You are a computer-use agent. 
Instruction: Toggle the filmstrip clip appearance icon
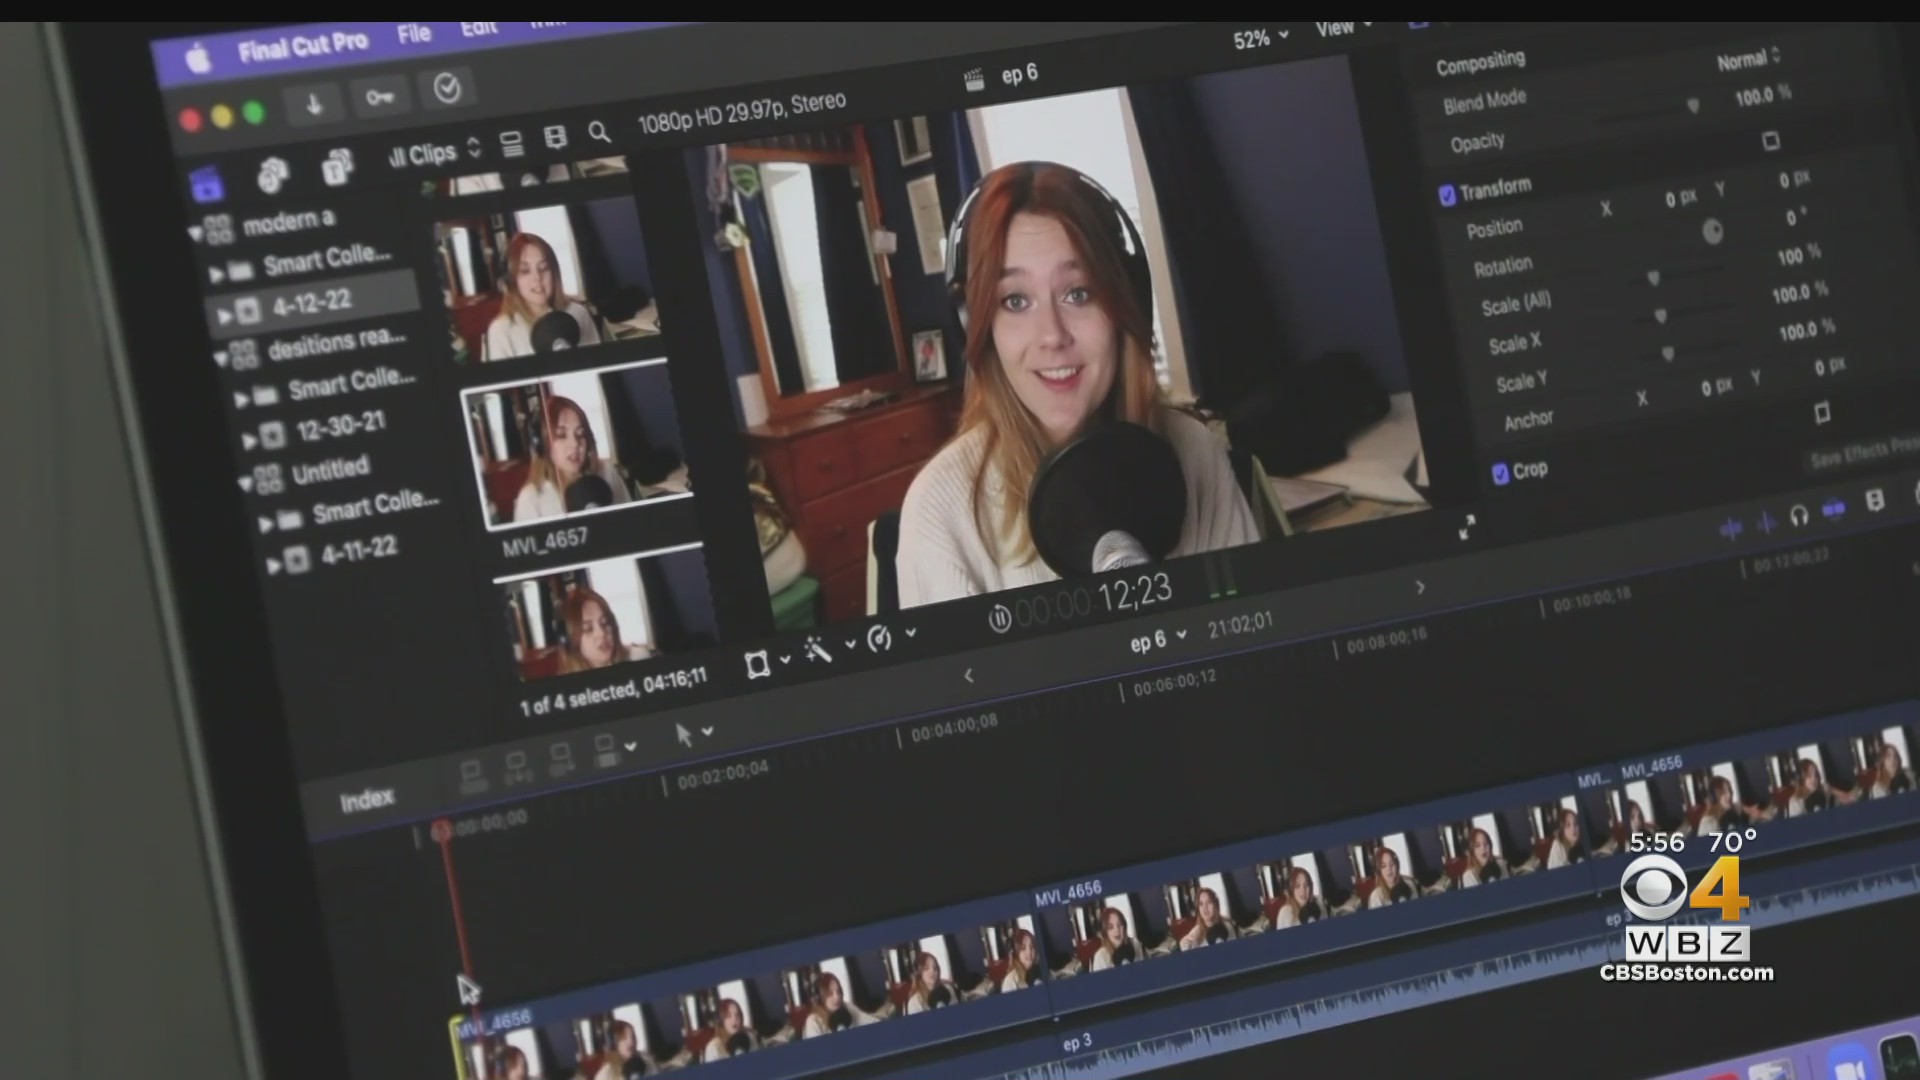554,138
